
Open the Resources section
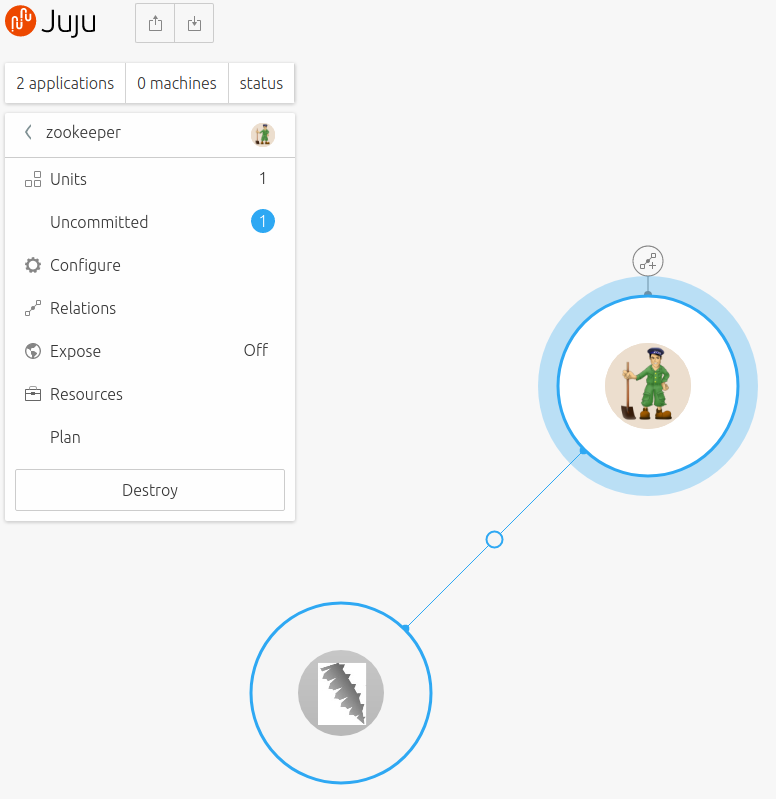click(86, 395)
